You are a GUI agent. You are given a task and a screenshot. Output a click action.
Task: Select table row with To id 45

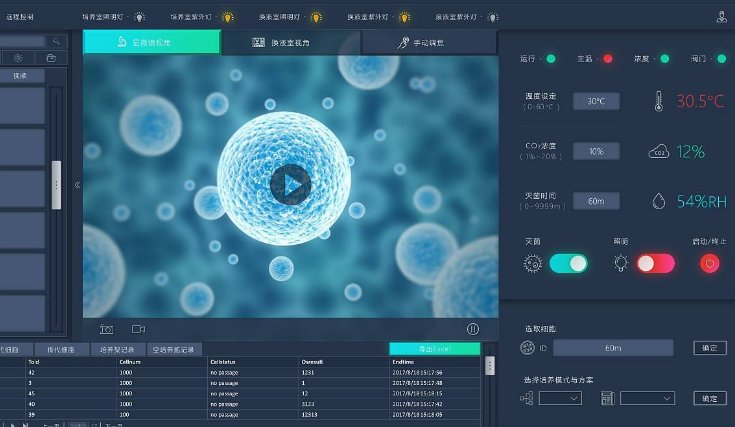(240, 394)
